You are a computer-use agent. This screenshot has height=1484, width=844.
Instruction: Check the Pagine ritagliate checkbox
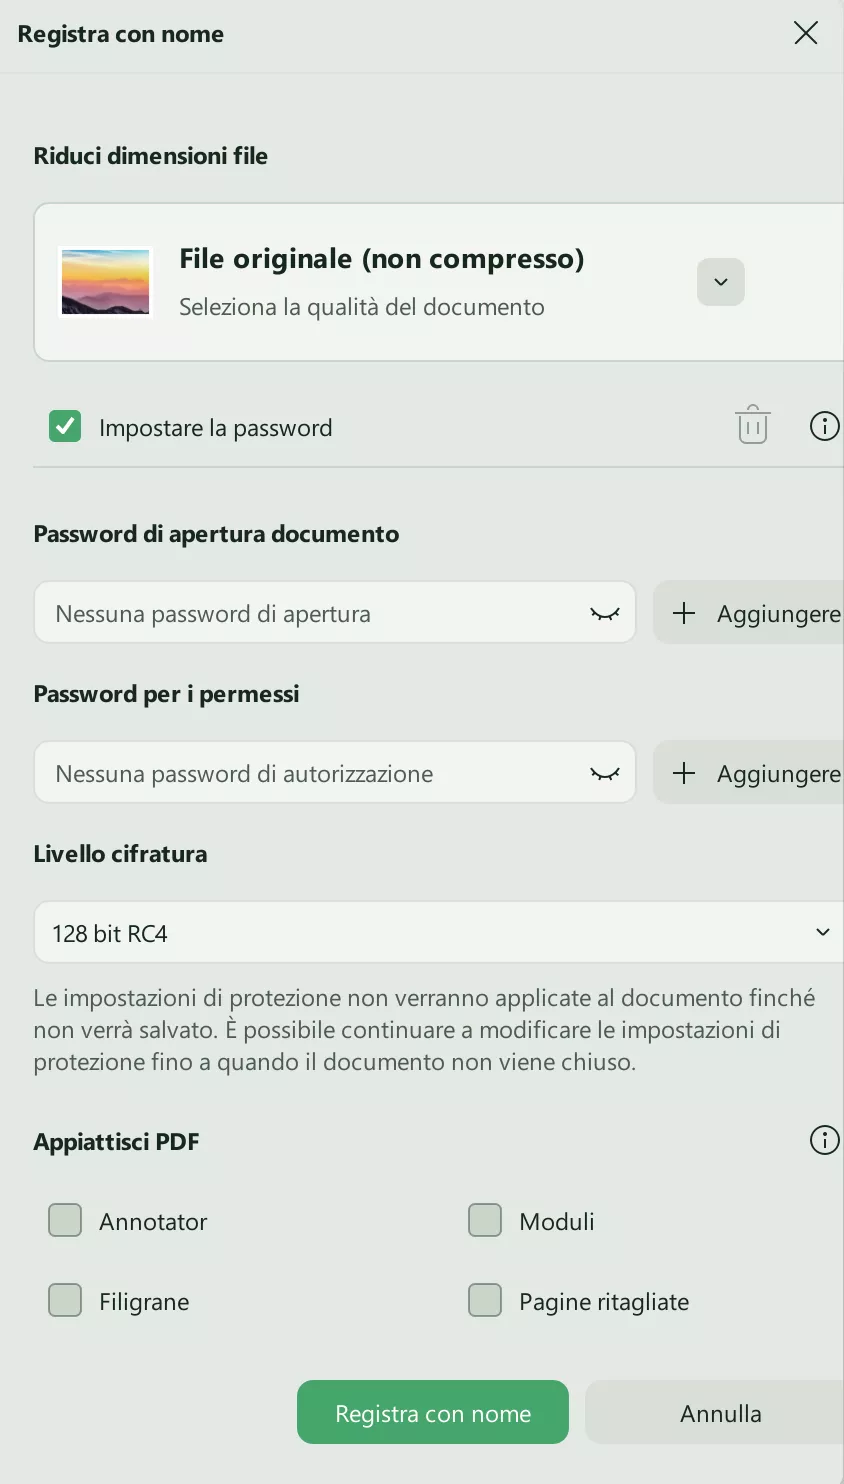tap(484, 1300)
